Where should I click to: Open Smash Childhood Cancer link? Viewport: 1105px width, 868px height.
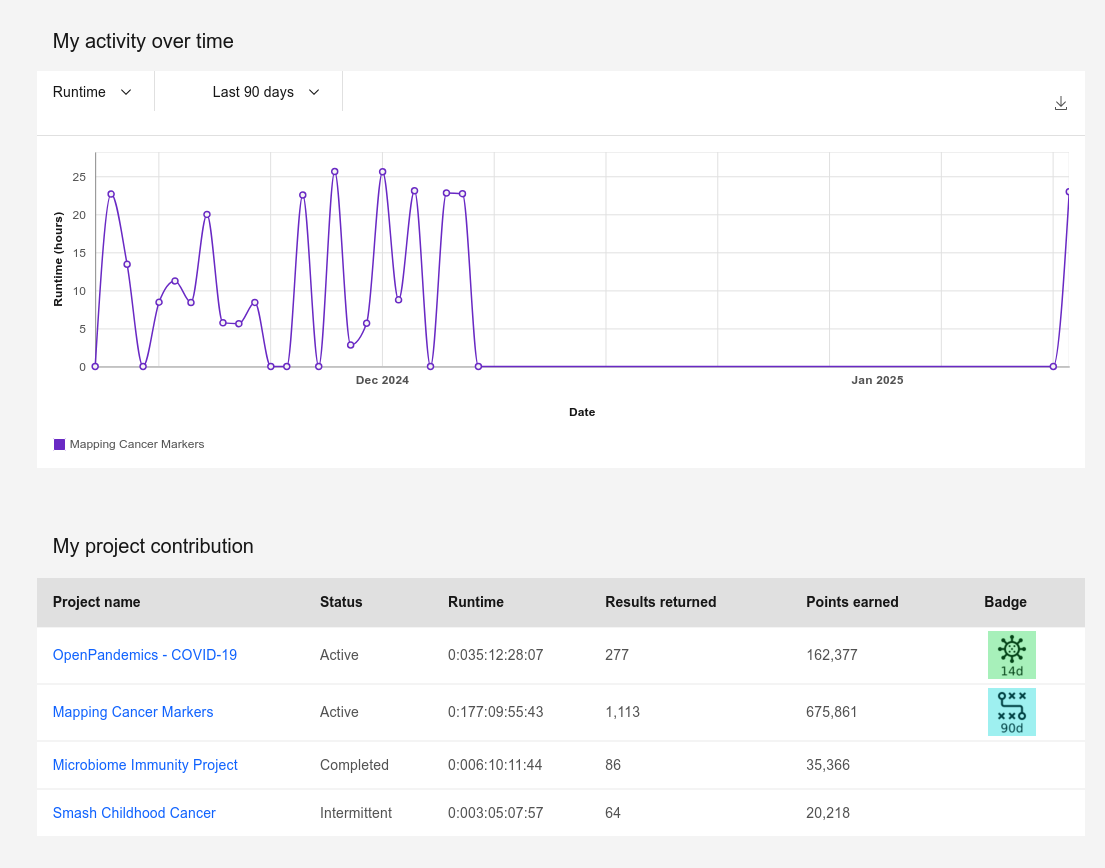point(134,813)
